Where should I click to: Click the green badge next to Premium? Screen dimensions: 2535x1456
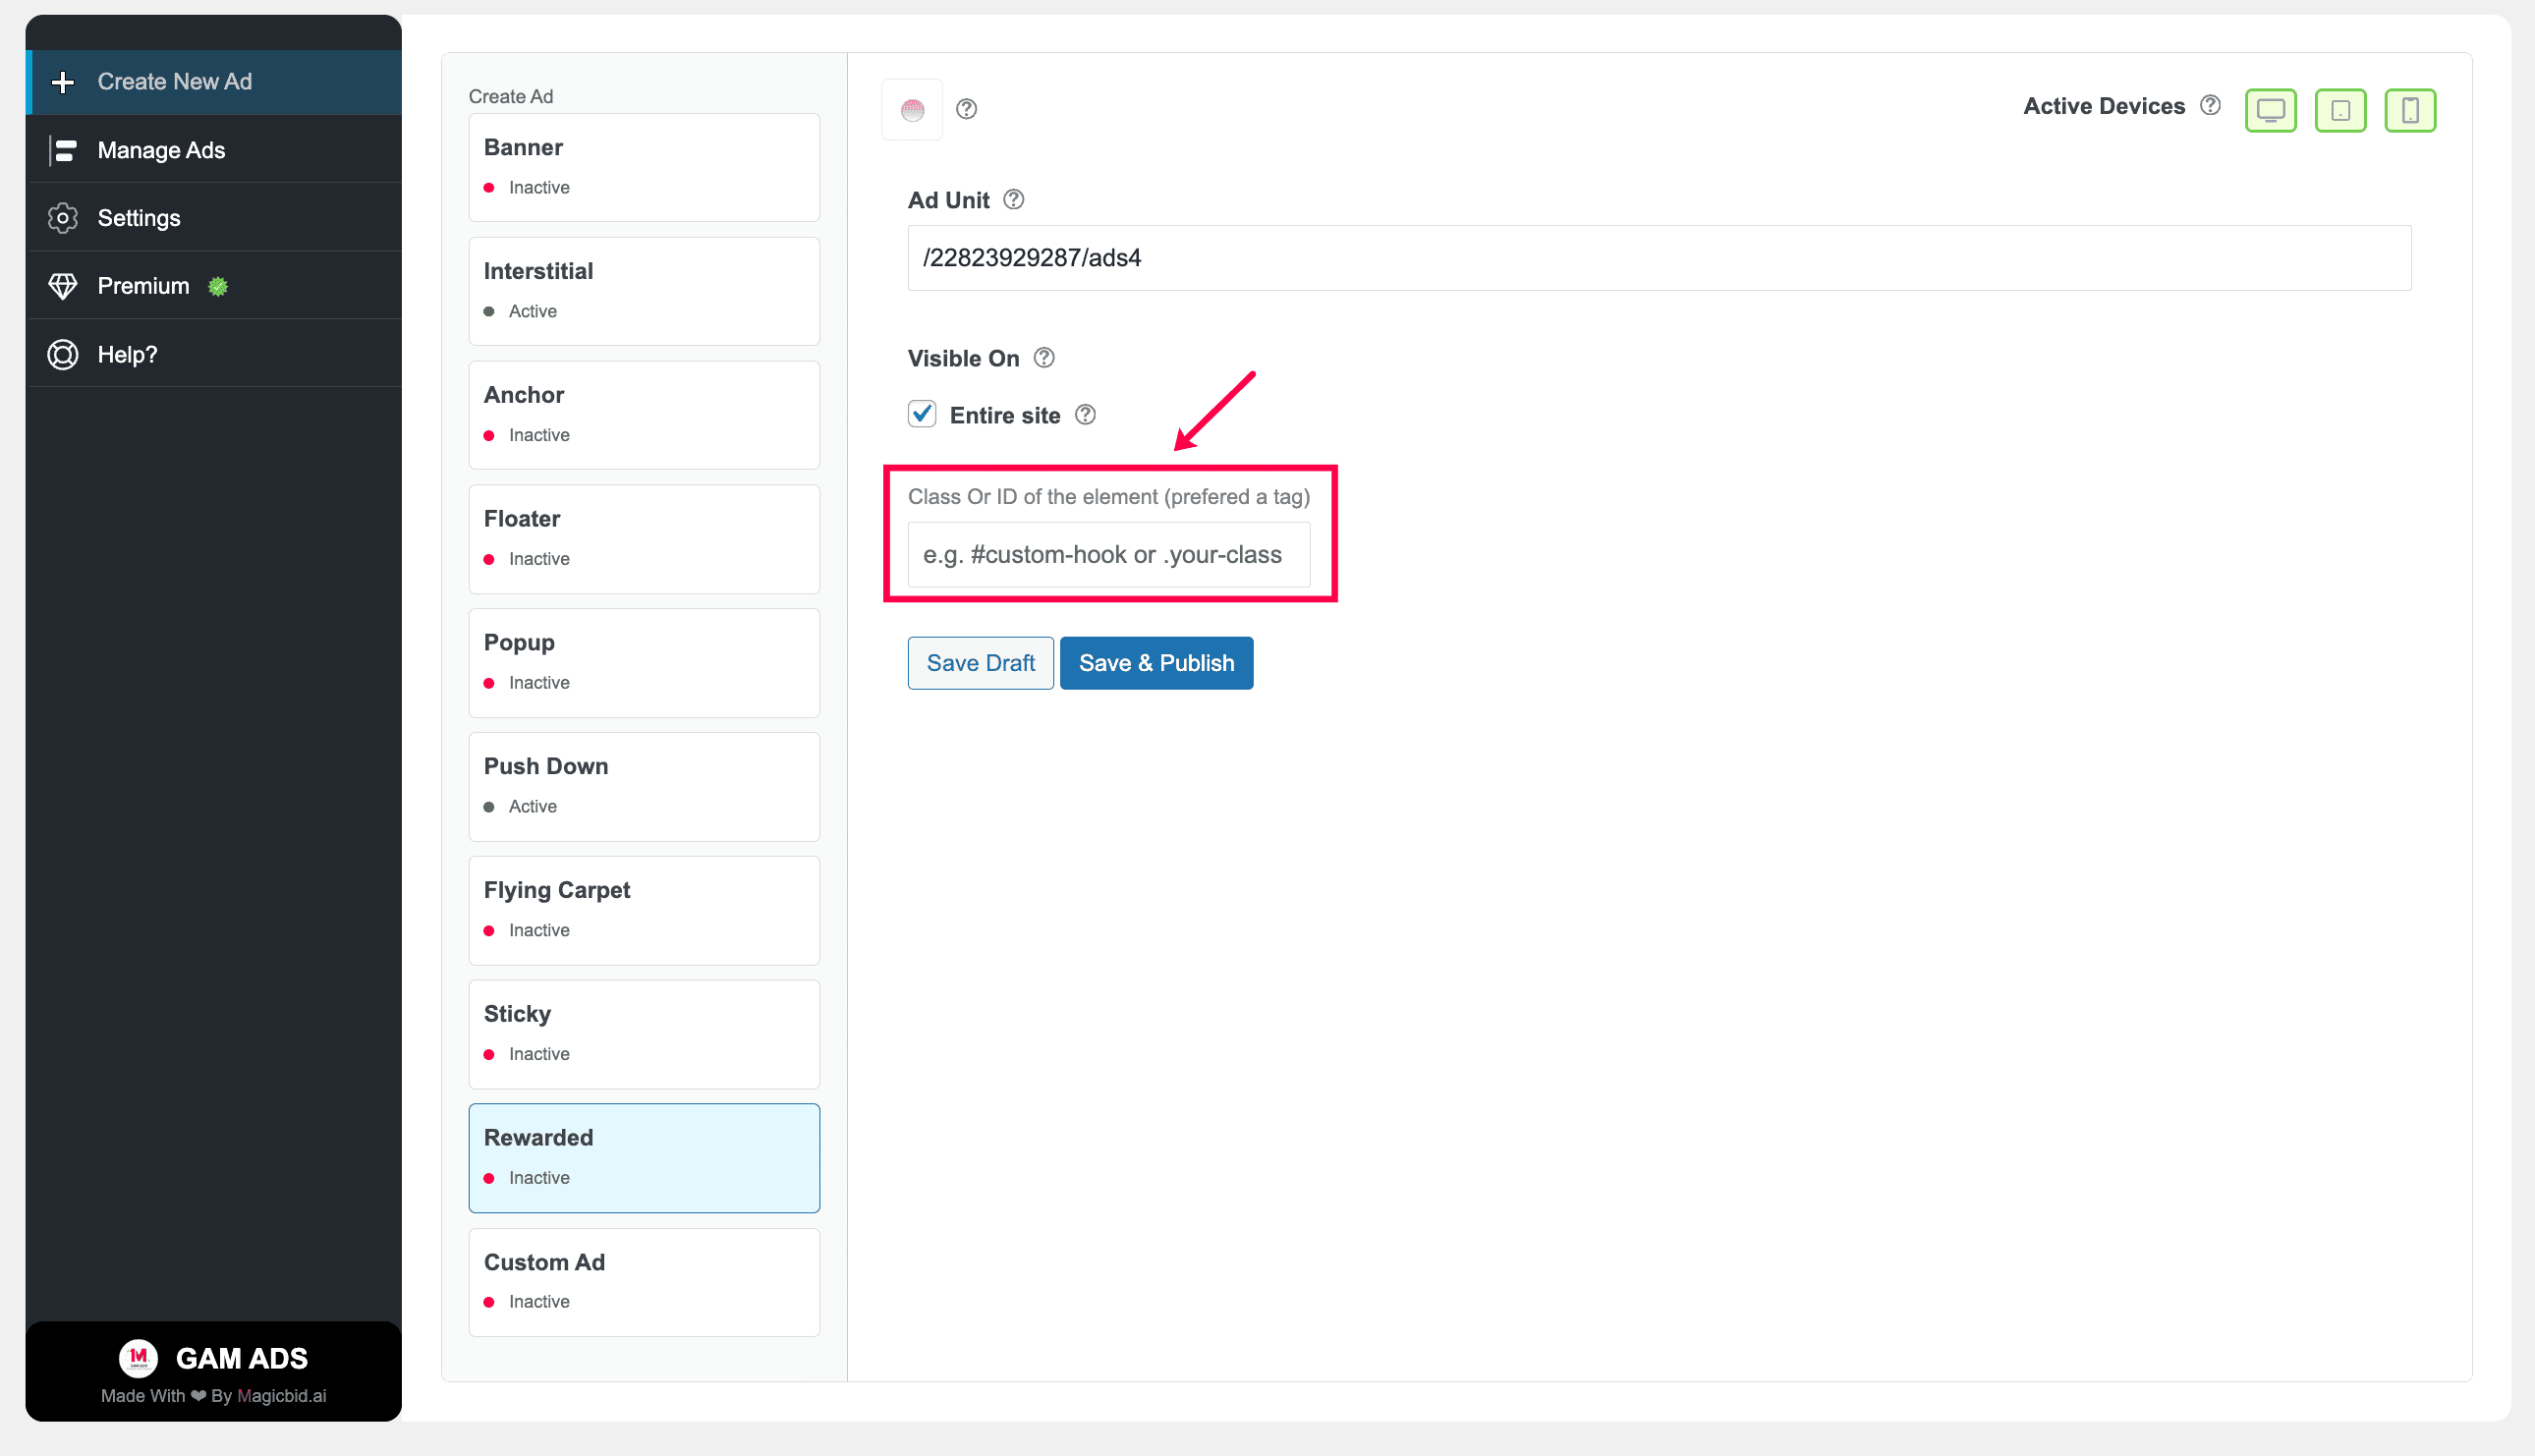[x=218, y=287]
